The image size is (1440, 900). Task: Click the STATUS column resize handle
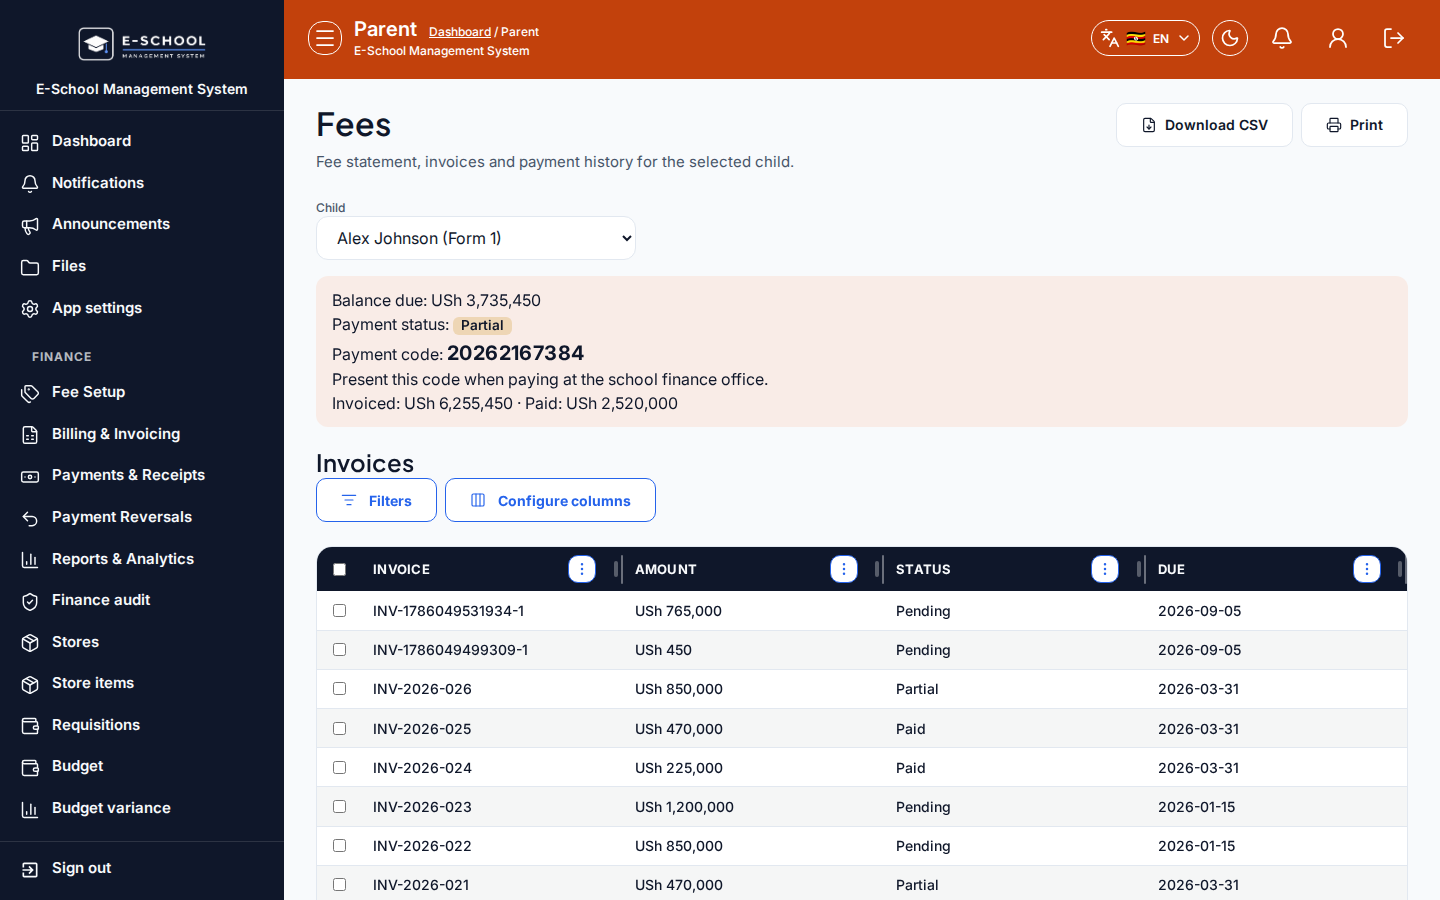click(x=1139, y=569)
